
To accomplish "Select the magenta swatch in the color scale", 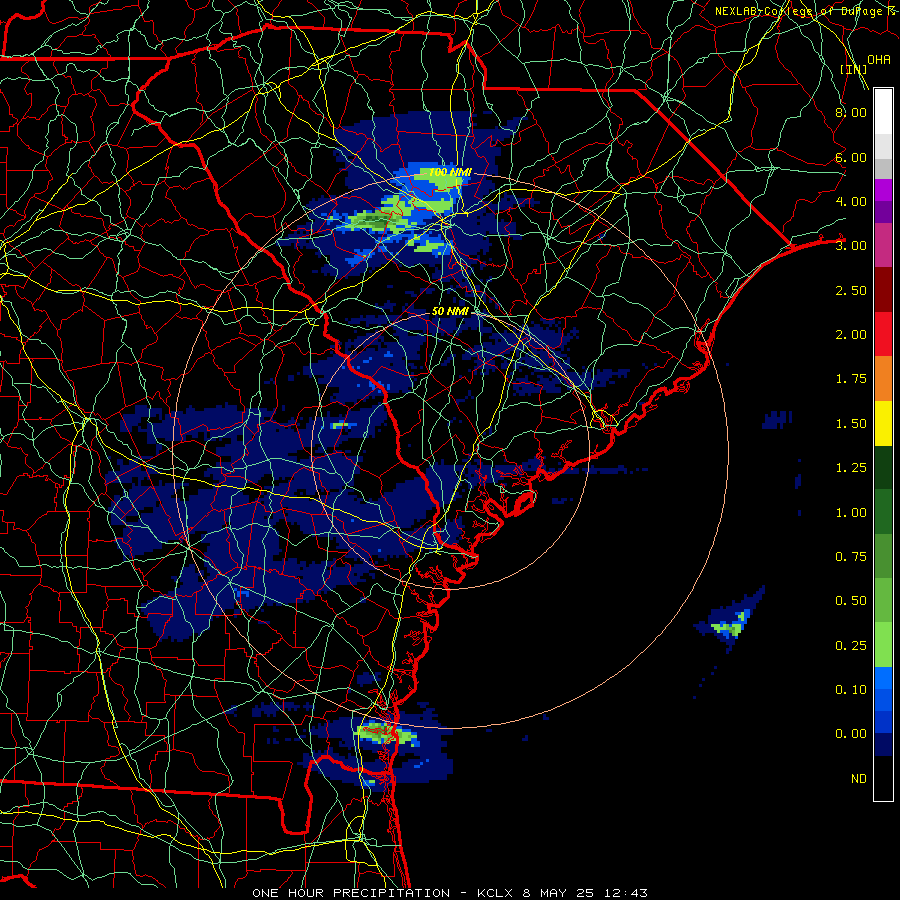I will coord(883,190).
